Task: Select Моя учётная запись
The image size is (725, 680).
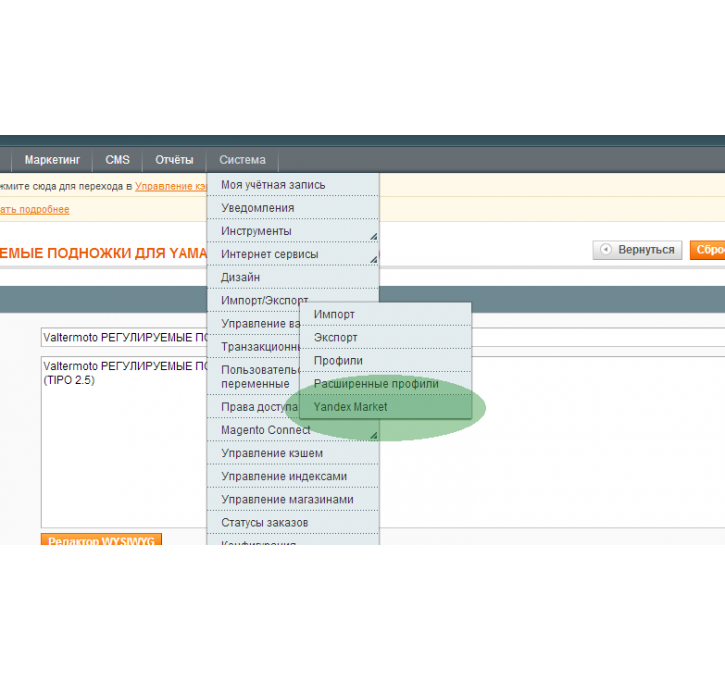Action: point(293,184)
